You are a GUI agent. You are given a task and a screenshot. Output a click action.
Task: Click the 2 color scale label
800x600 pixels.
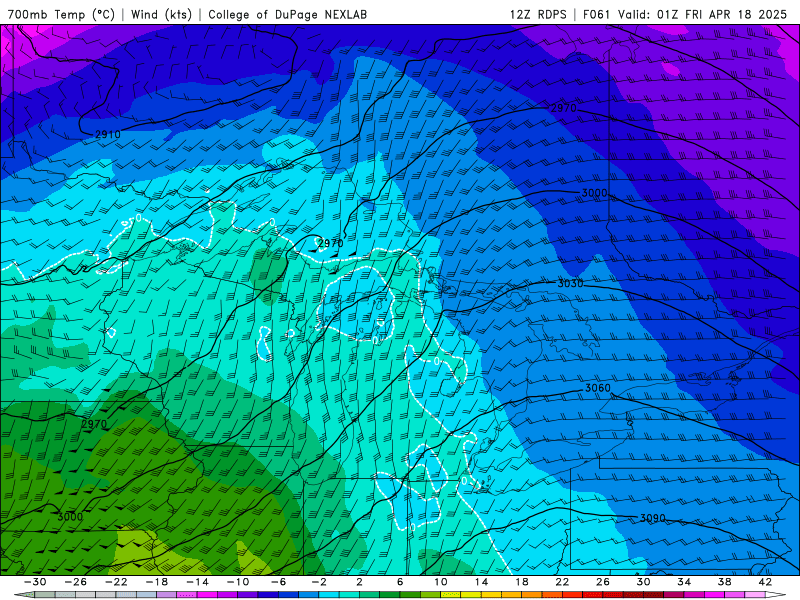[x=360, y=582]
